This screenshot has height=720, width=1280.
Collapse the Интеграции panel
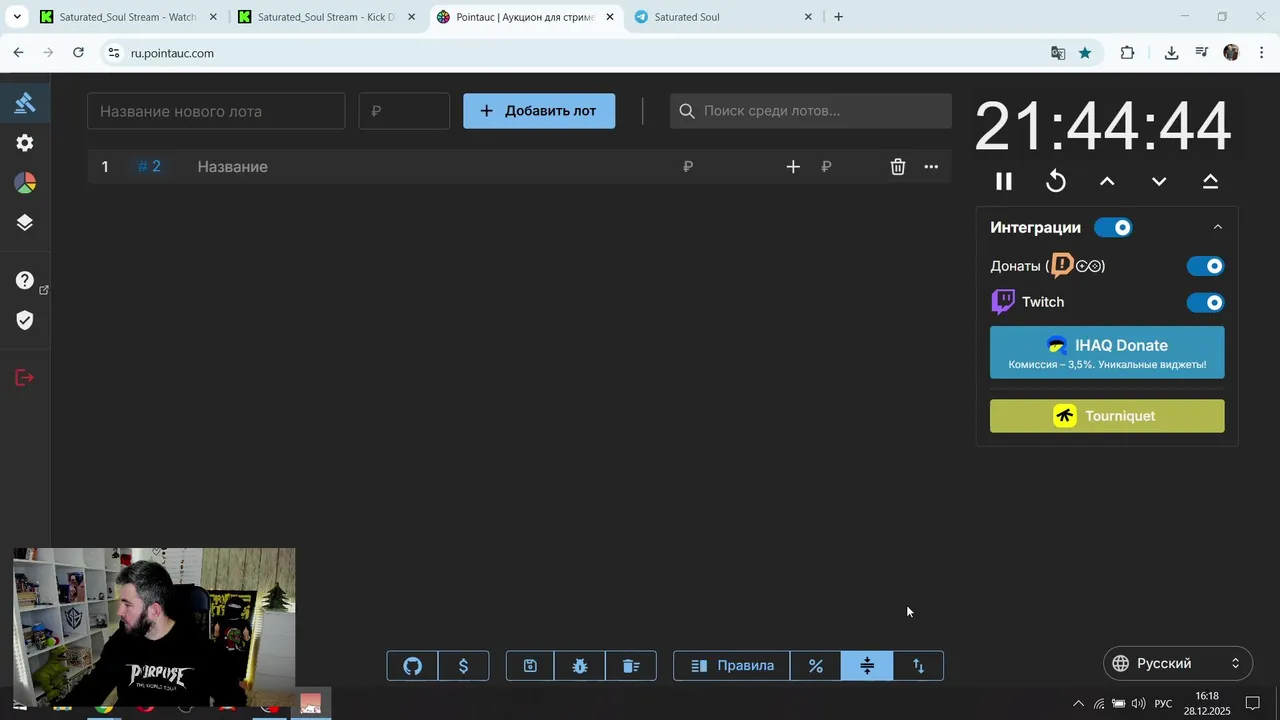coord(1218,228)
